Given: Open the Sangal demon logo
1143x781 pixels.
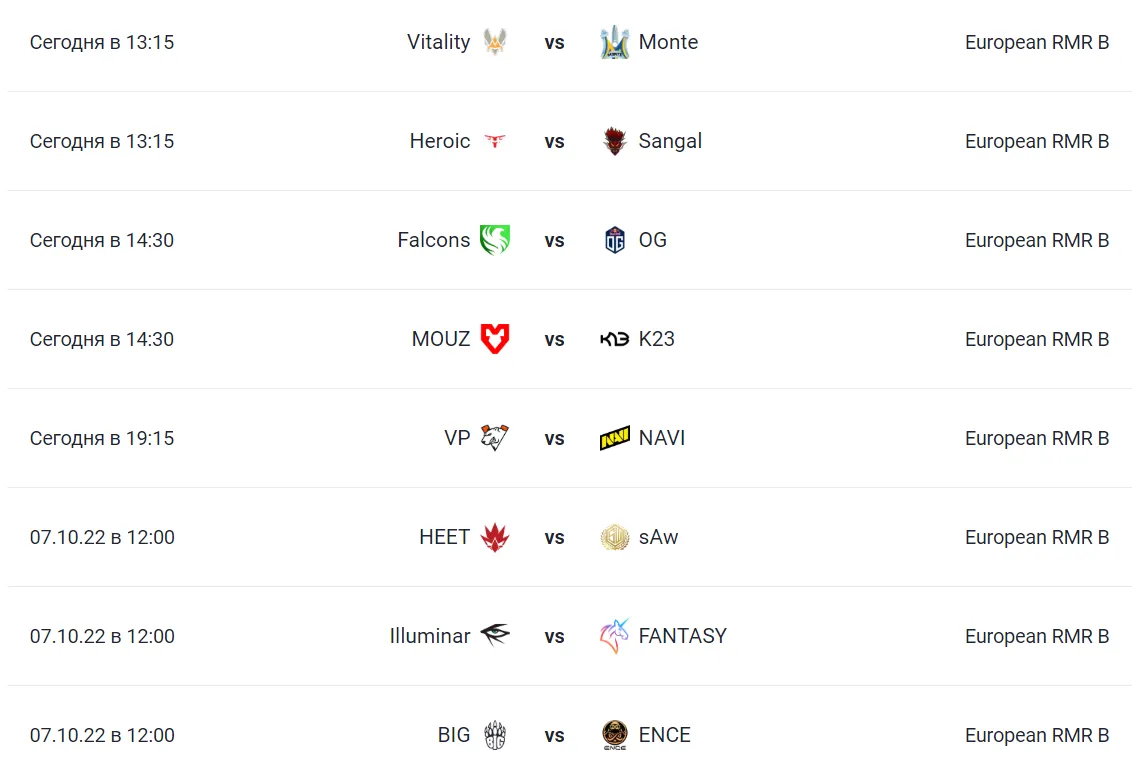Looking at the screenshot, I should coord(615,141).
